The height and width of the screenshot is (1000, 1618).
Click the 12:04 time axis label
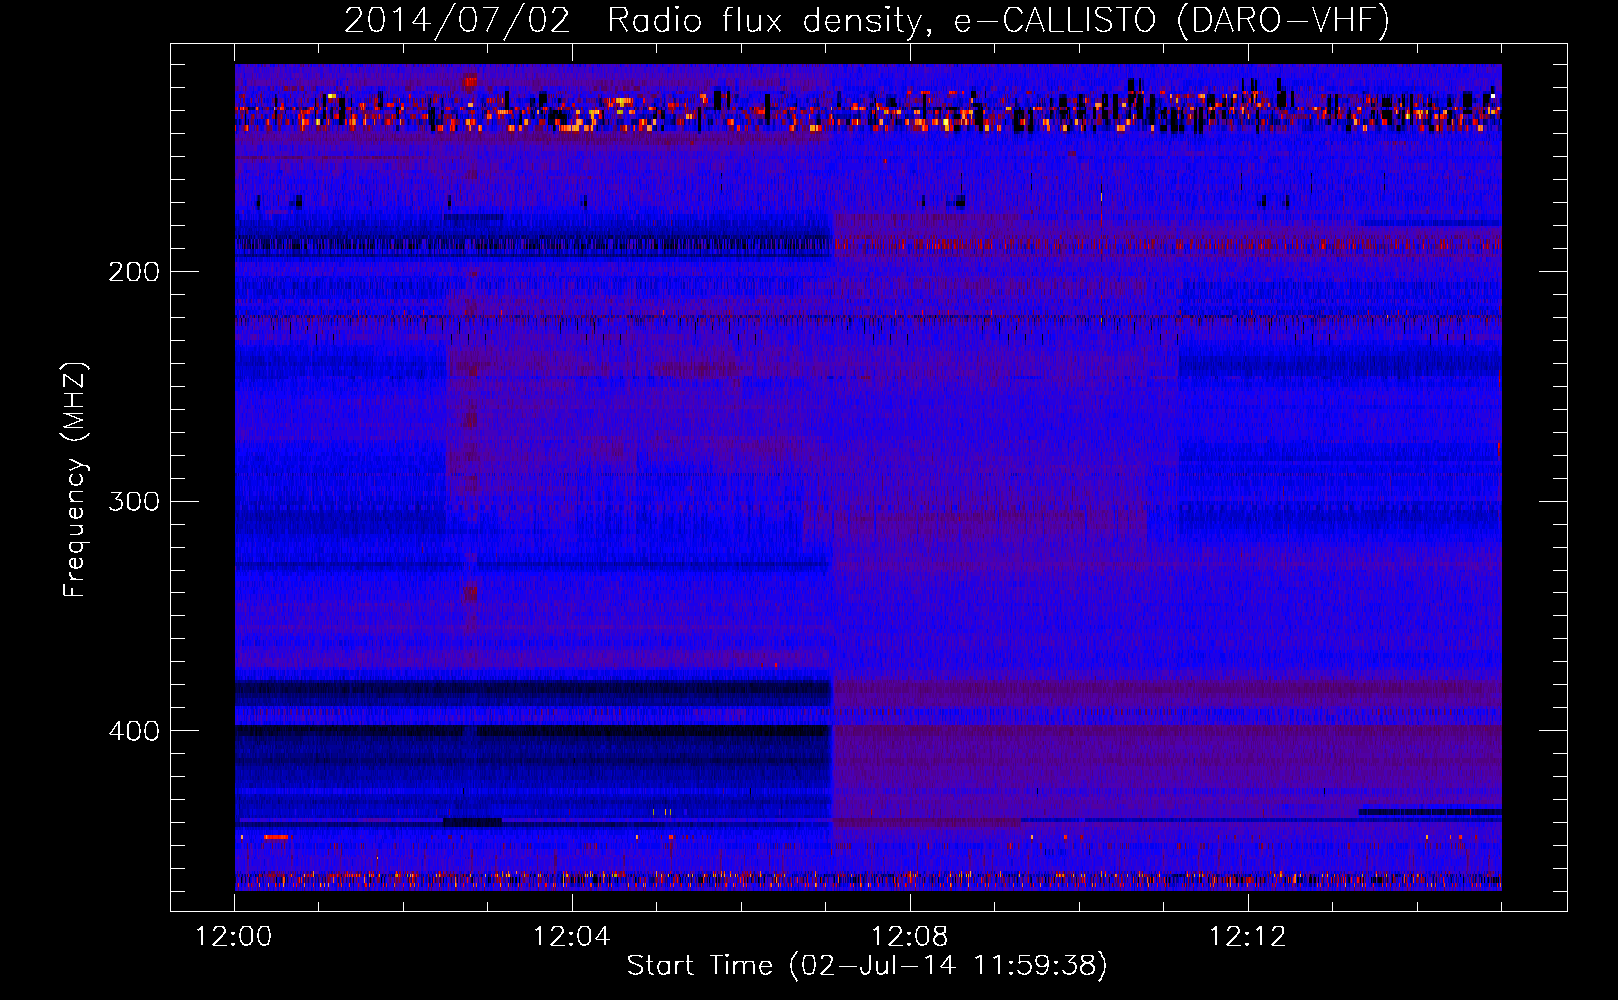pos(572,937)
